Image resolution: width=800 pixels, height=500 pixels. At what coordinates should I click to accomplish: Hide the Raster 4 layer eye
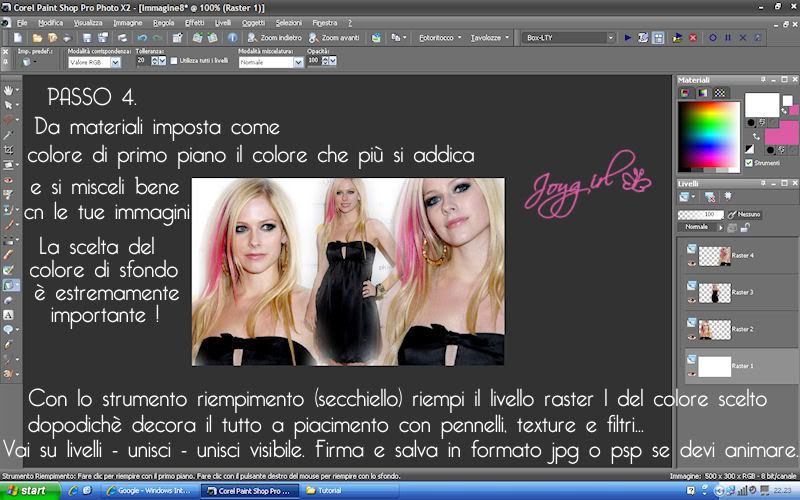point(692,264)
